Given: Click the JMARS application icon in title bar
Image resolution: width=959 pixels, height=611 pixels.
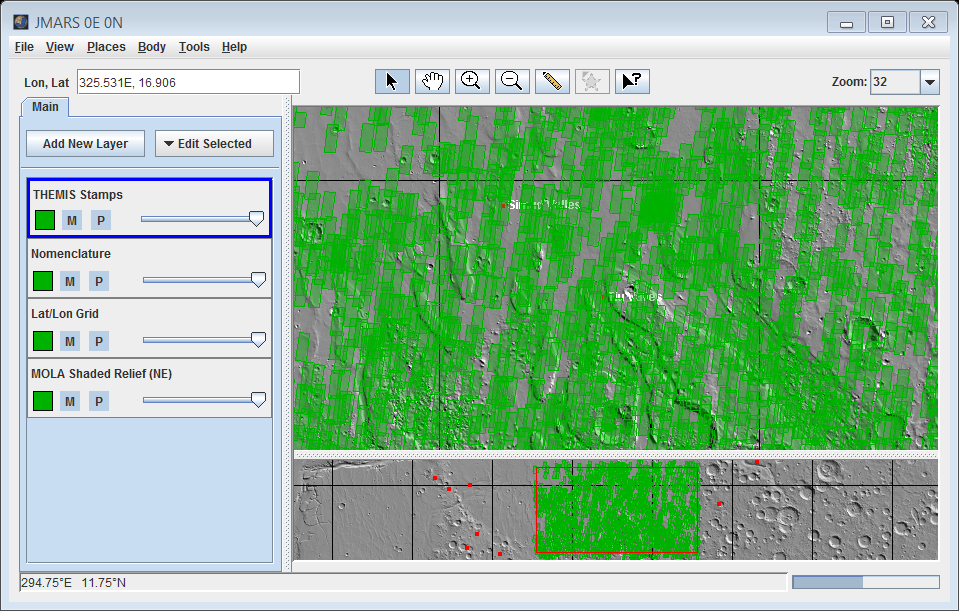Looking at the screenshot, I should point(21,22).
